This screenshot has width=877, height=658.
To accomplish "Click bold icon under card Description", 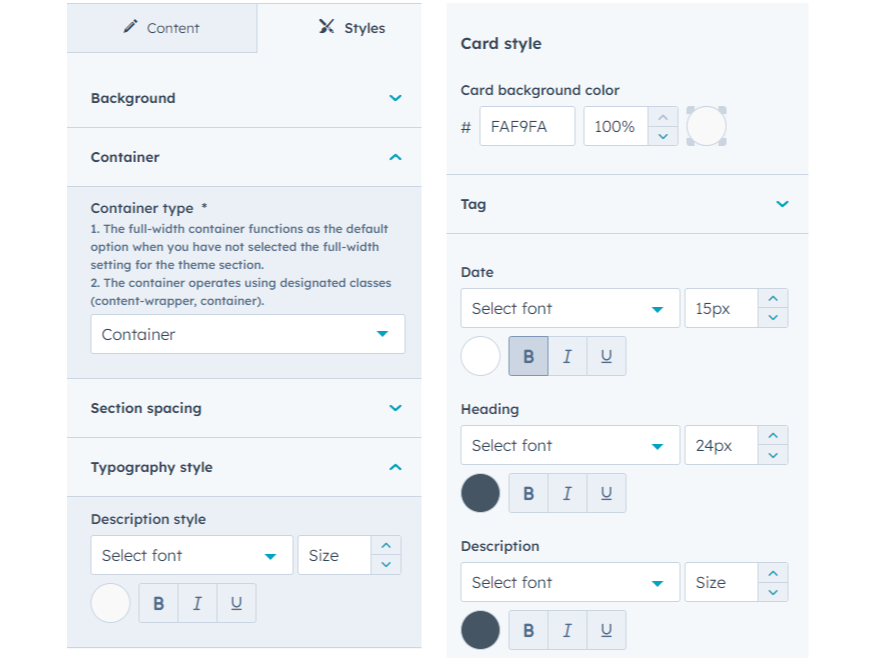I will tap(528, 631).
